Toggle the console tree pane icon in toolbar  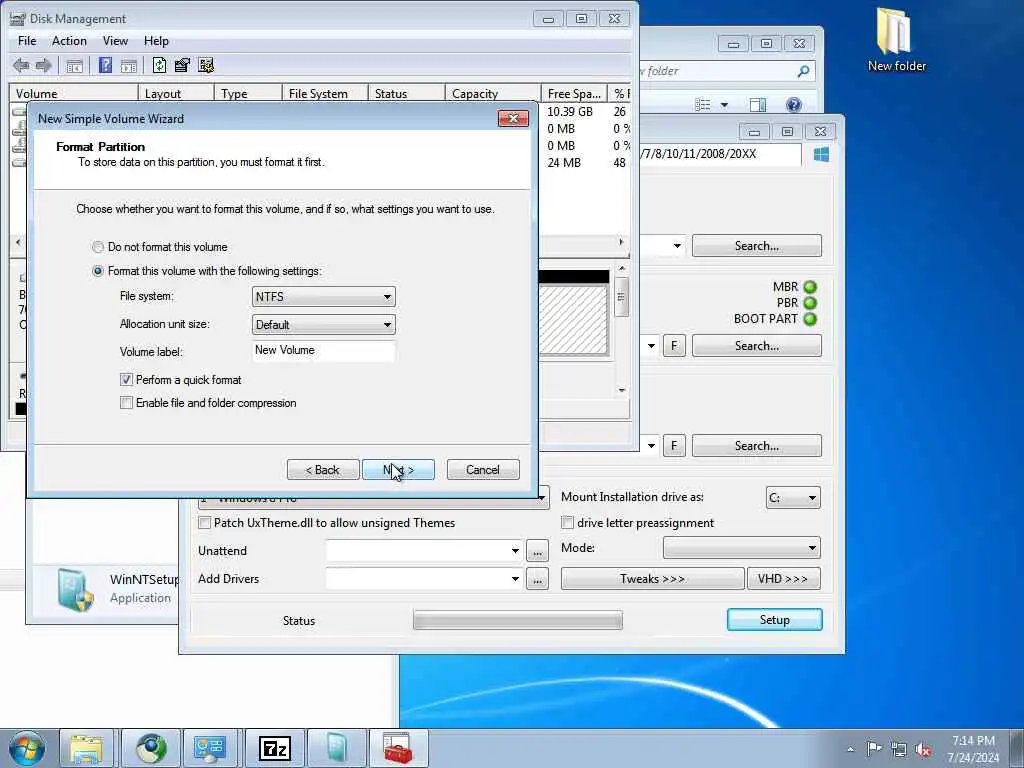click(74, 65)
